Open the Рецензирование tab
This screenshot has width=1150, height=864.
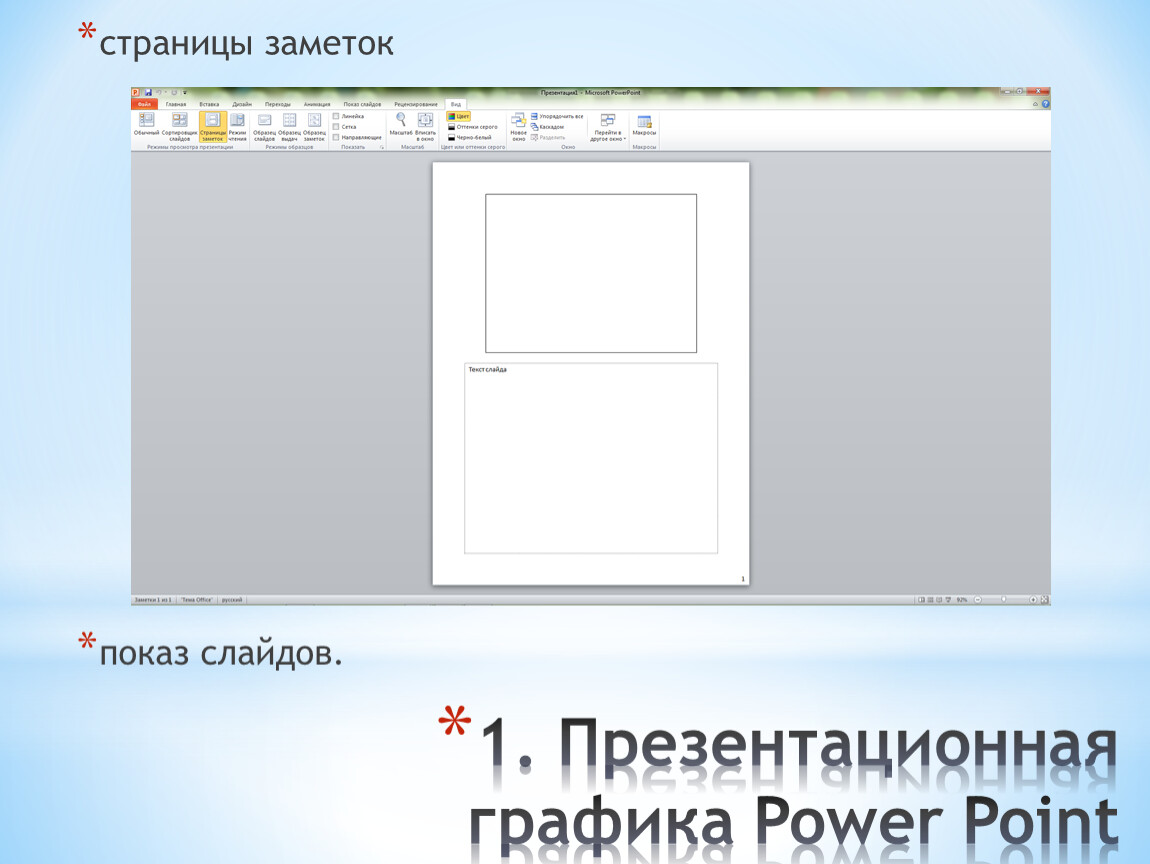pos(416,104)
